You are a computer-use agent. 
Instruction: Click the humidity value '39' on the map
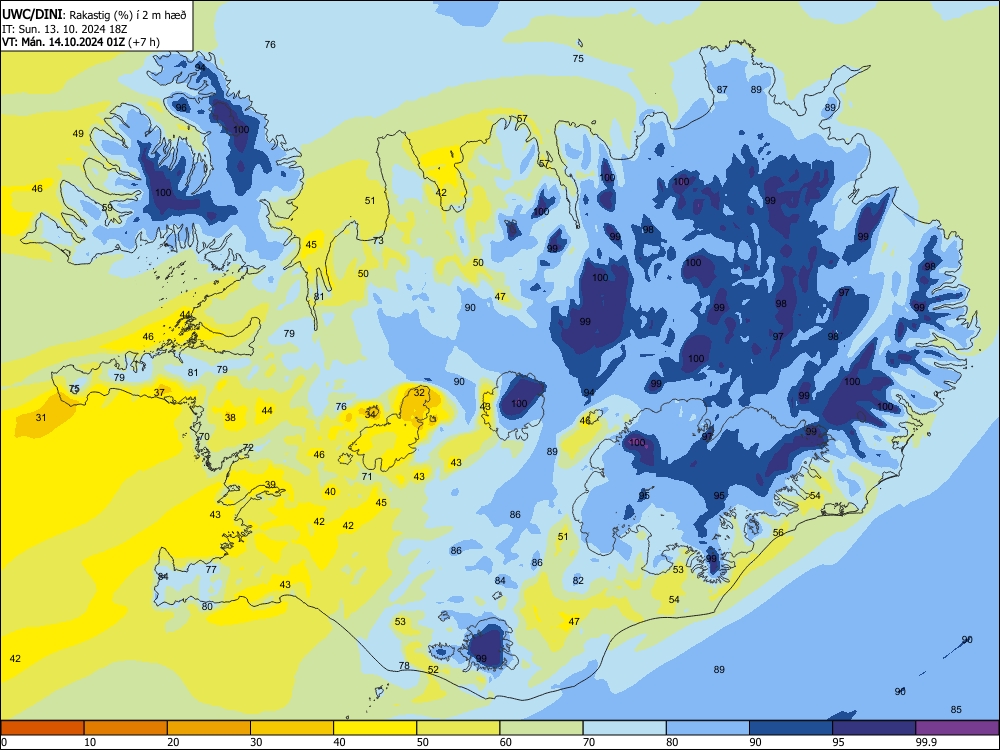point(270,485)
